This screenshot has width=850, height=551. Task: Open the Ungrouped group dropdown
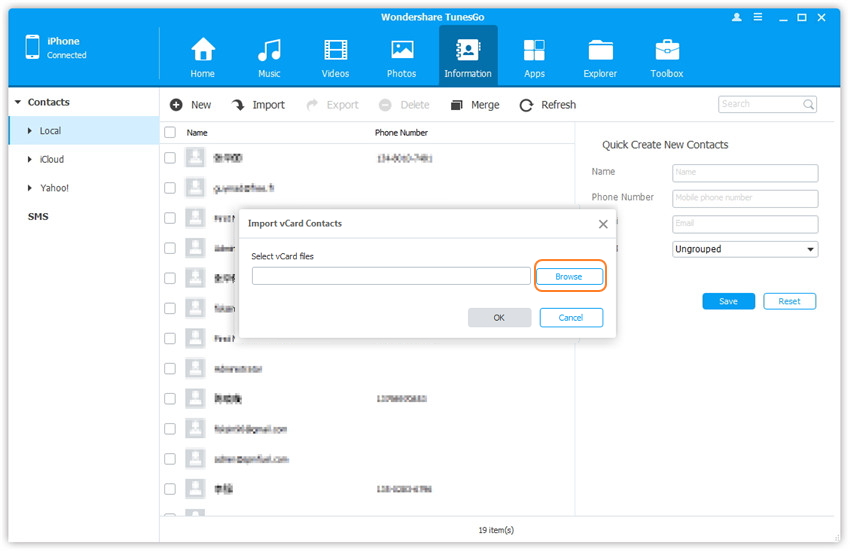tap(744, 249)
